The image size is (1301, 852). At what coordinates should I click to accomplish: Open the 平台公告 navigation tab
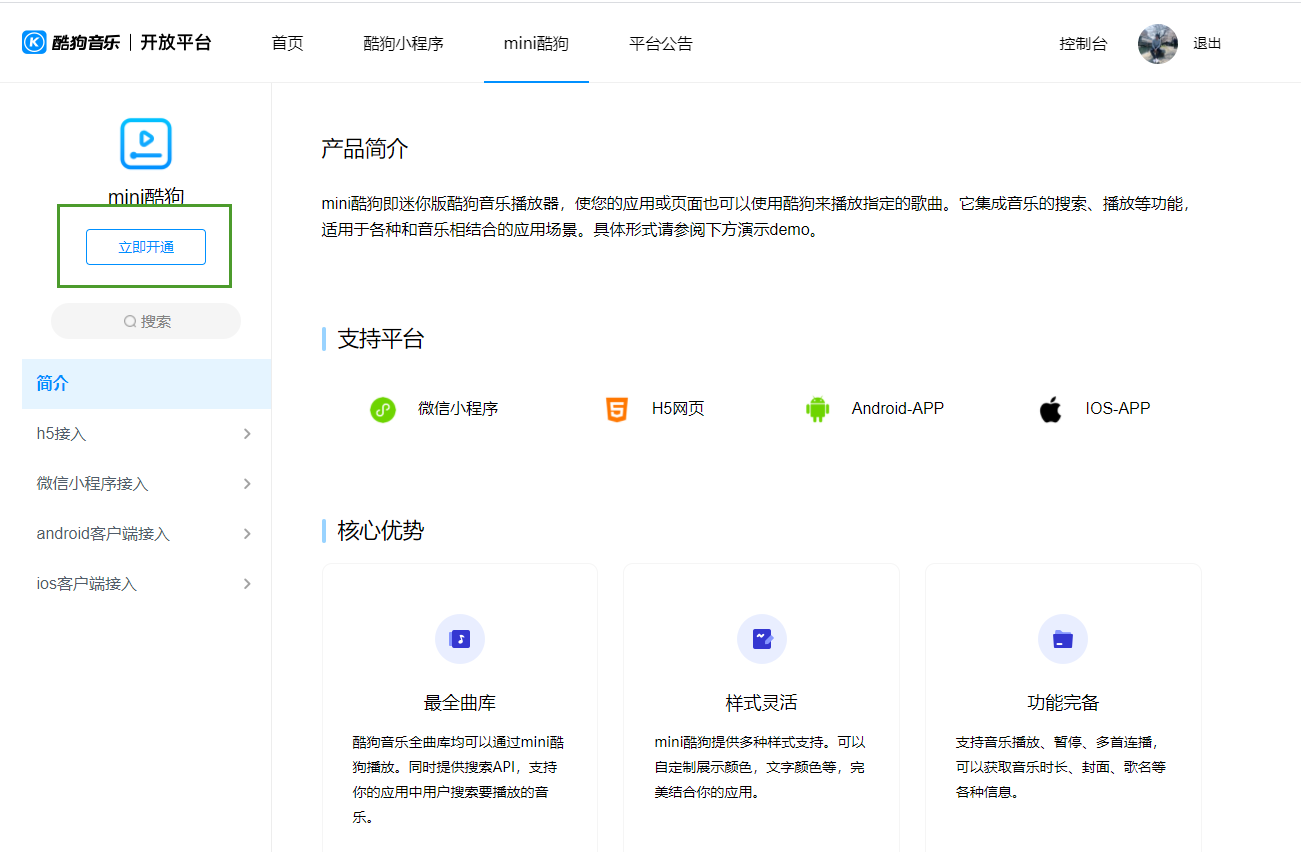pos(661,44)
